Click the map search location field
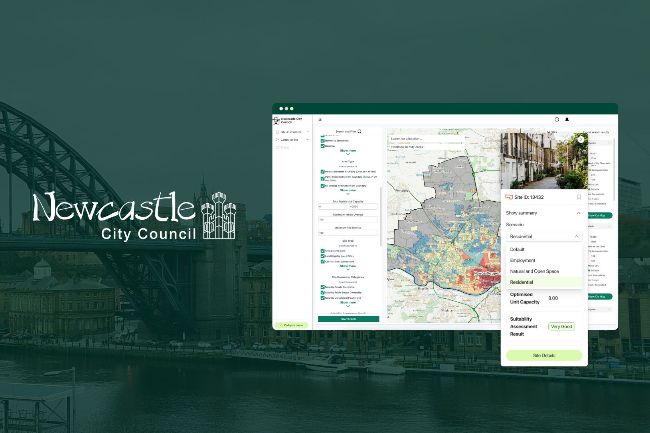Screen dimensions: 650x433 426,139
